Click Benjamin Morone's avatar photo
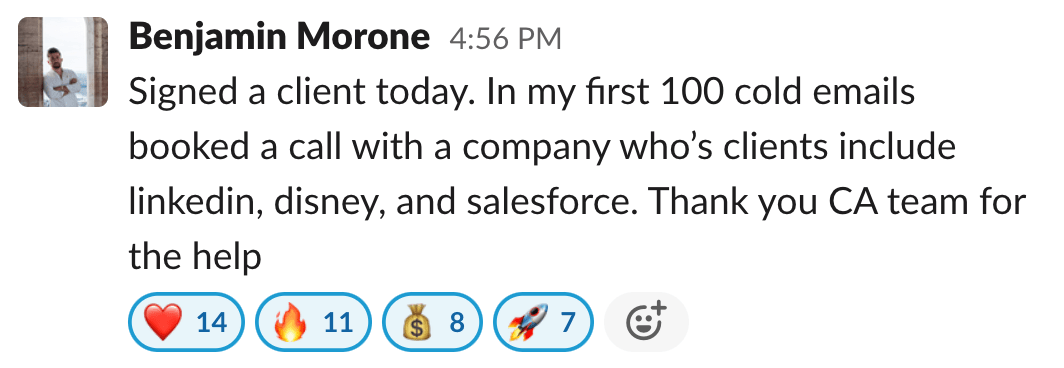 point(62,62)
